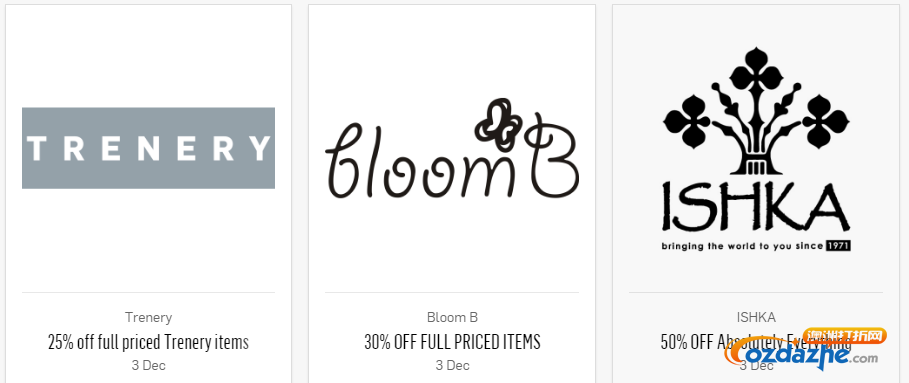This screenshot has height=383, width=909.
Task: Click the 3 Dec date under Trenery
Action: pyautogui.click(x=148, y=366)
